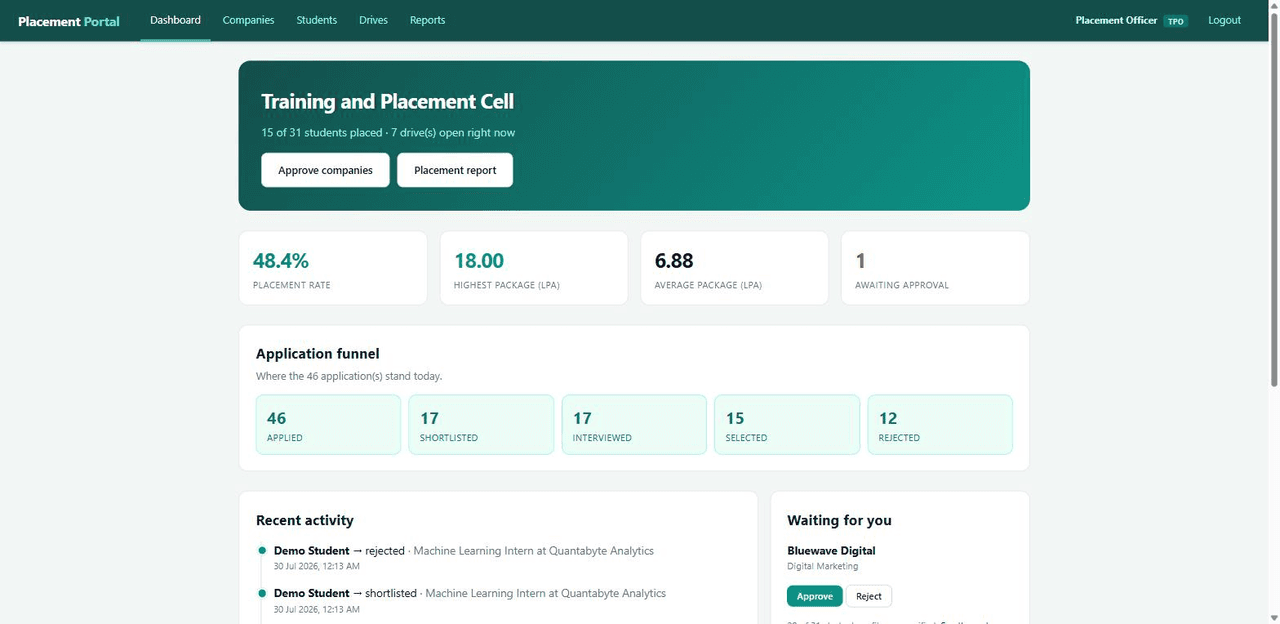Click the Recent activity heading

305,520
